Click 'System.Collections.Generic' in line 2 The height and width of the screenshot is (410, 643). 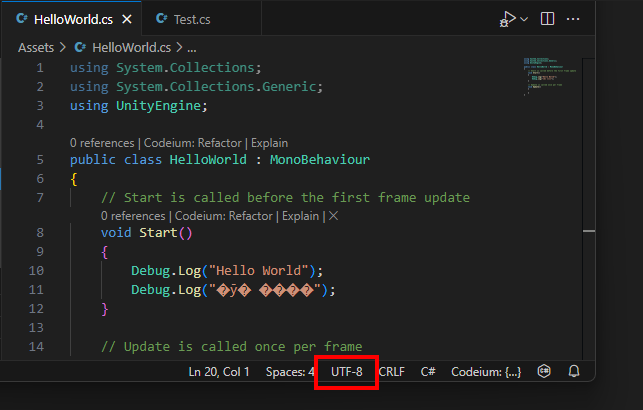(216, 87)
